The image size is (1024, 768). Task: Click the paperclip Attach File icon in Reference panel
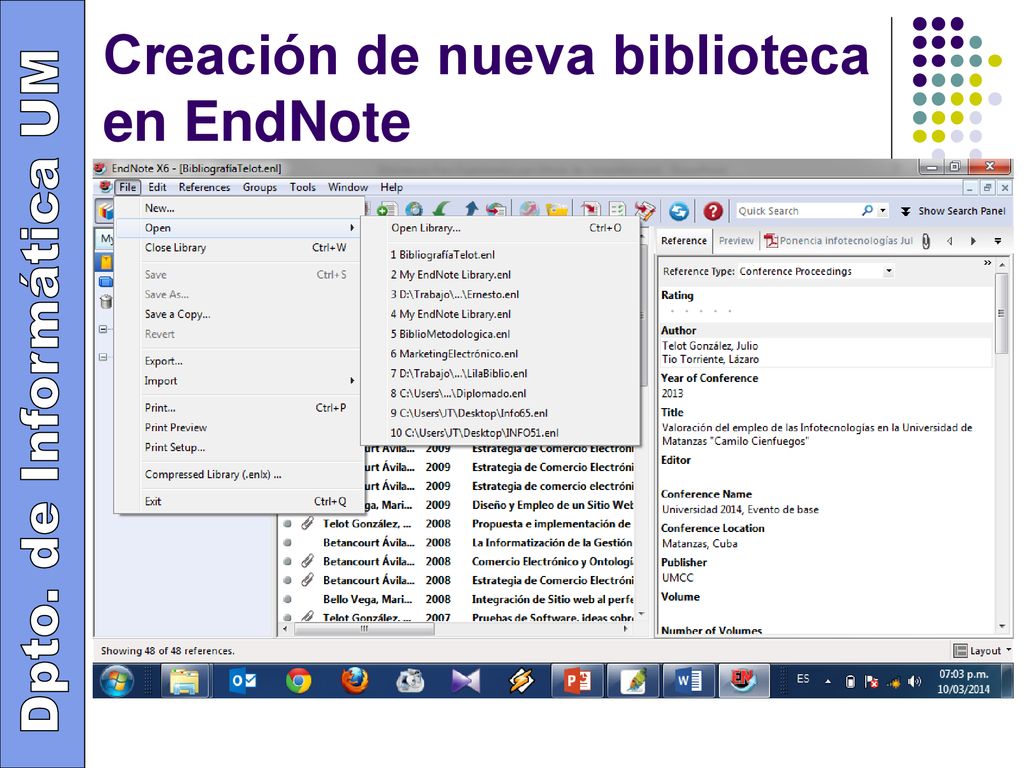pos(925,241)
